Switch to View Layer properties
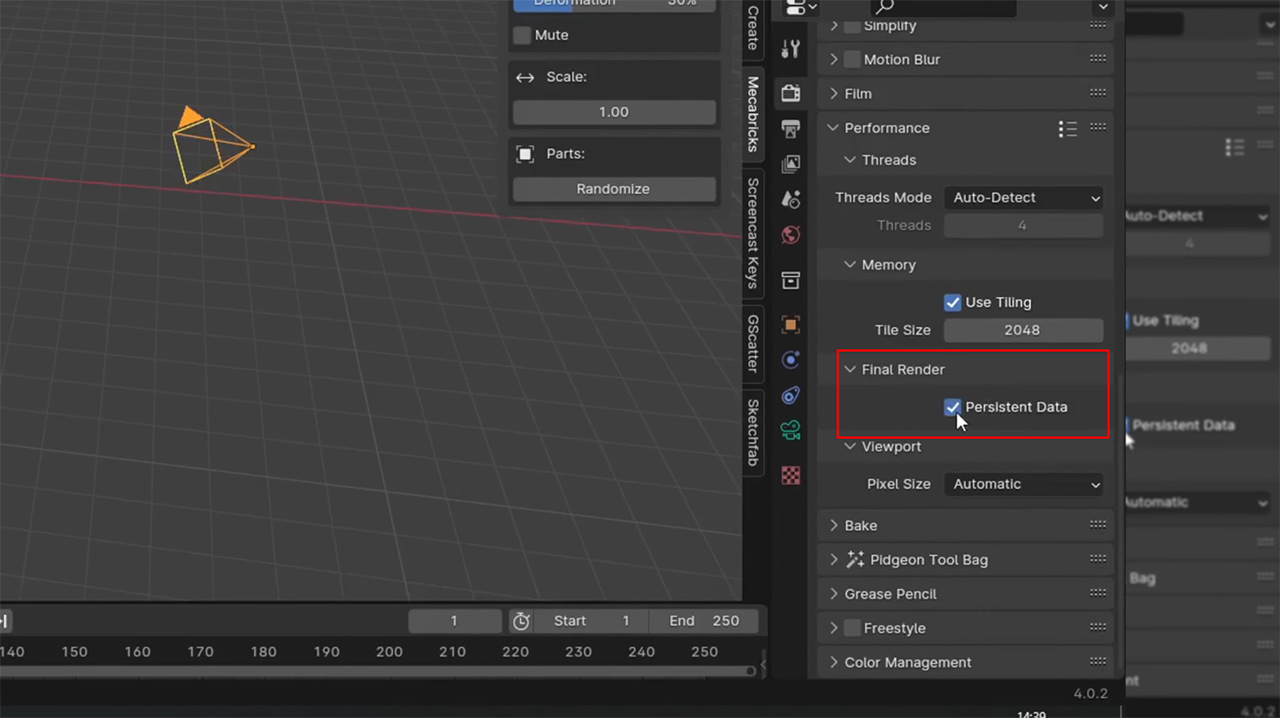Image resolution: width=1280 pixels, height=718 pixels. 790,163
